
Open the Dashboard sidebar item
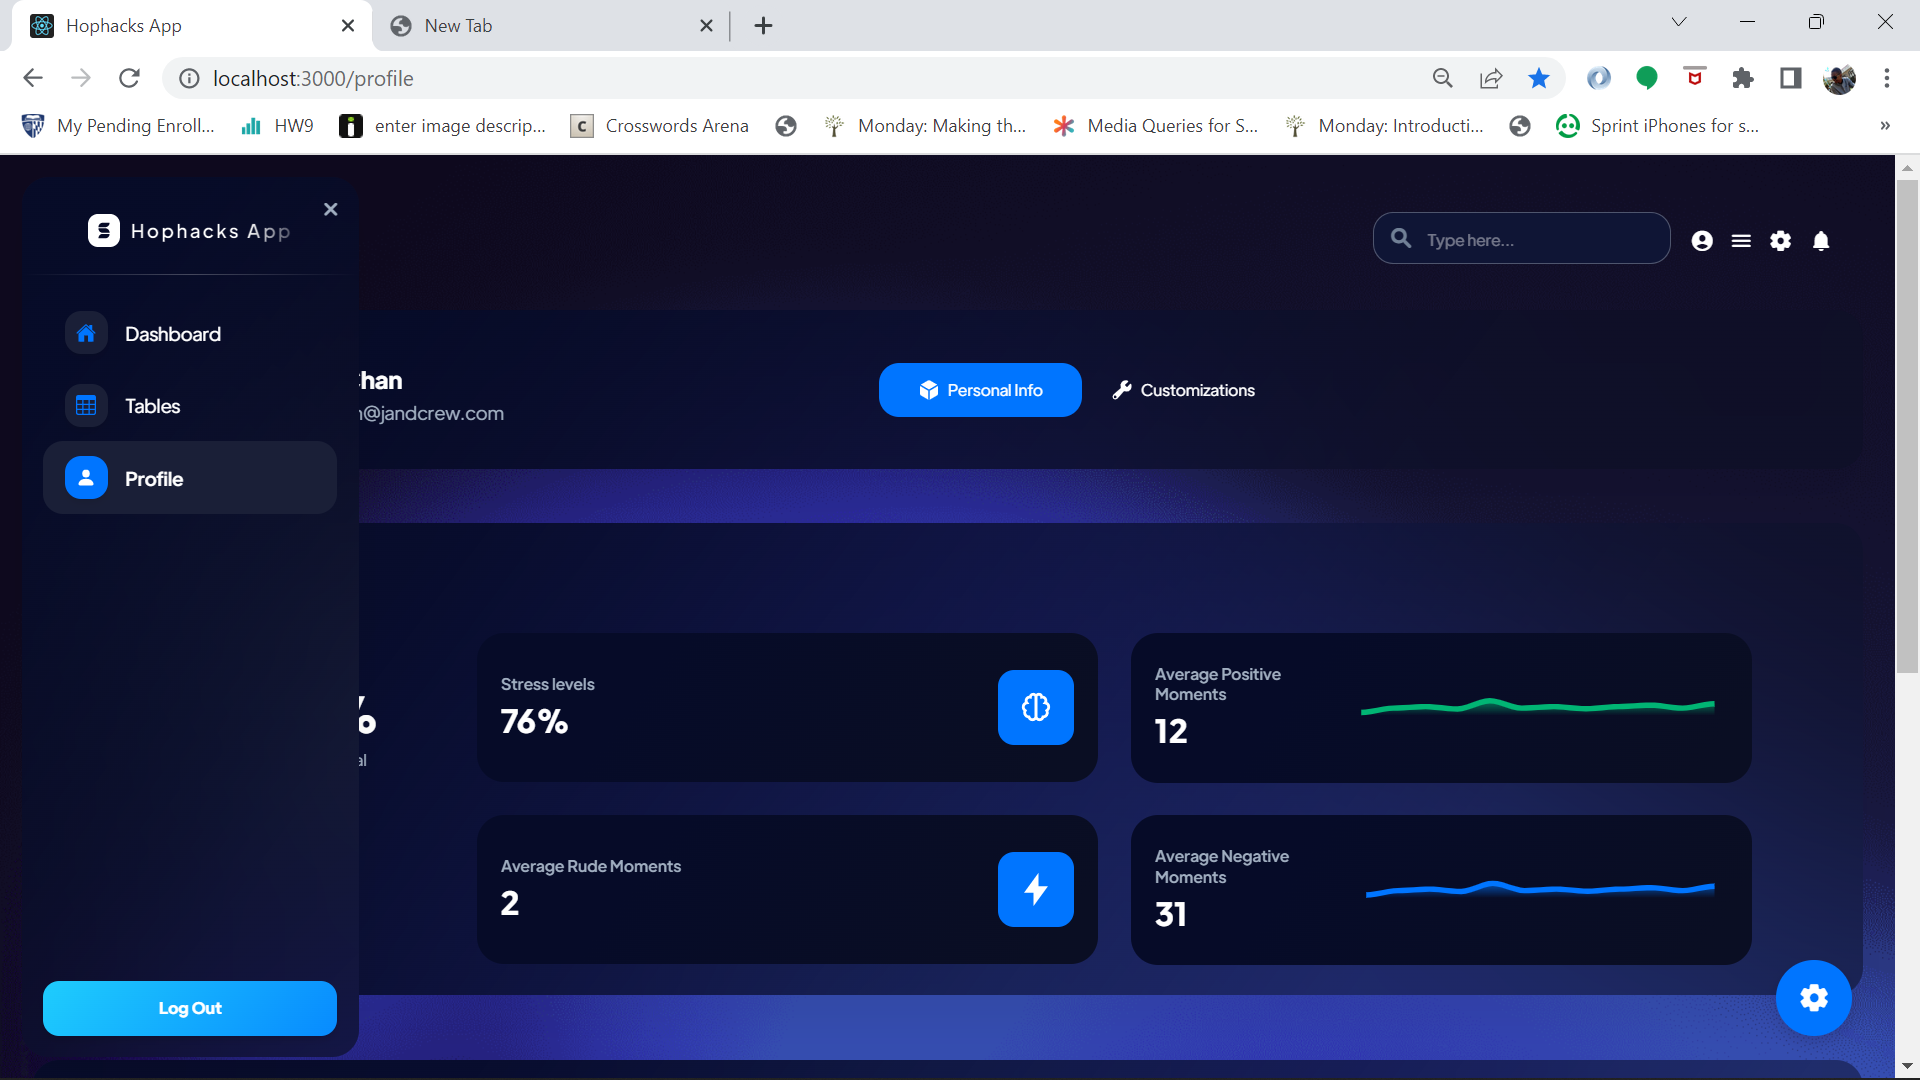pos(172,334)
